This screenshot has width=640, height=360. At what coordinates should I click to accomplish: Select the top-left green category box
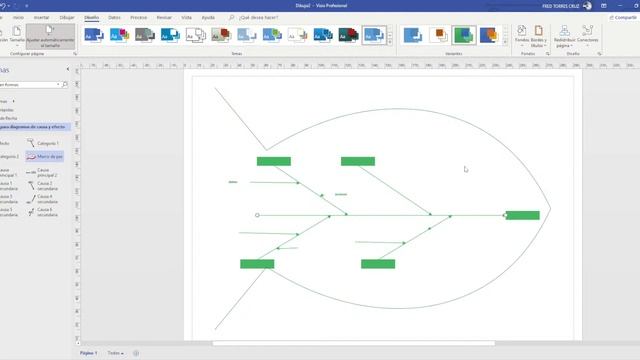point(274,161)
